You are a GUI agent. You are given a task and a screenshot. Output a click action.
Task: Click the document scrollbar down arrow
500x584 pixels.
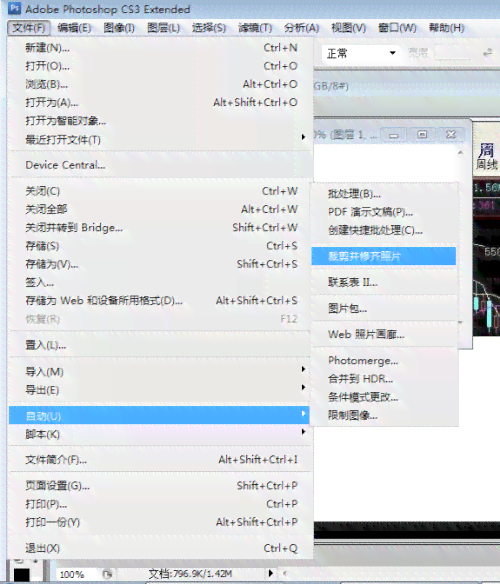click(x=461, y=323)
